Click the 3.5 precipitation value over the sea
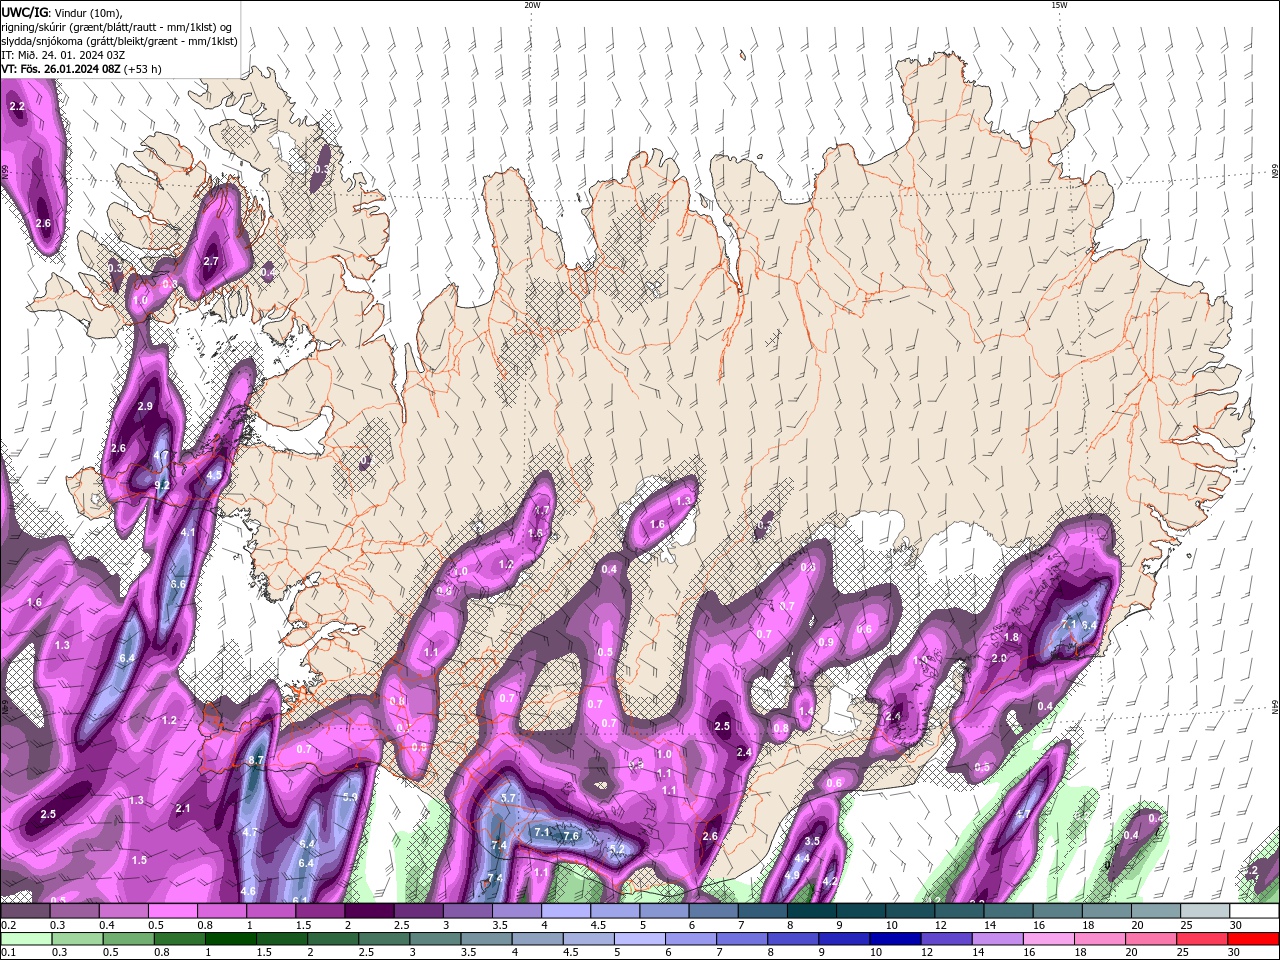Image resolution: width=1280 pixels, height=960 pixels. tap(812, 841)
